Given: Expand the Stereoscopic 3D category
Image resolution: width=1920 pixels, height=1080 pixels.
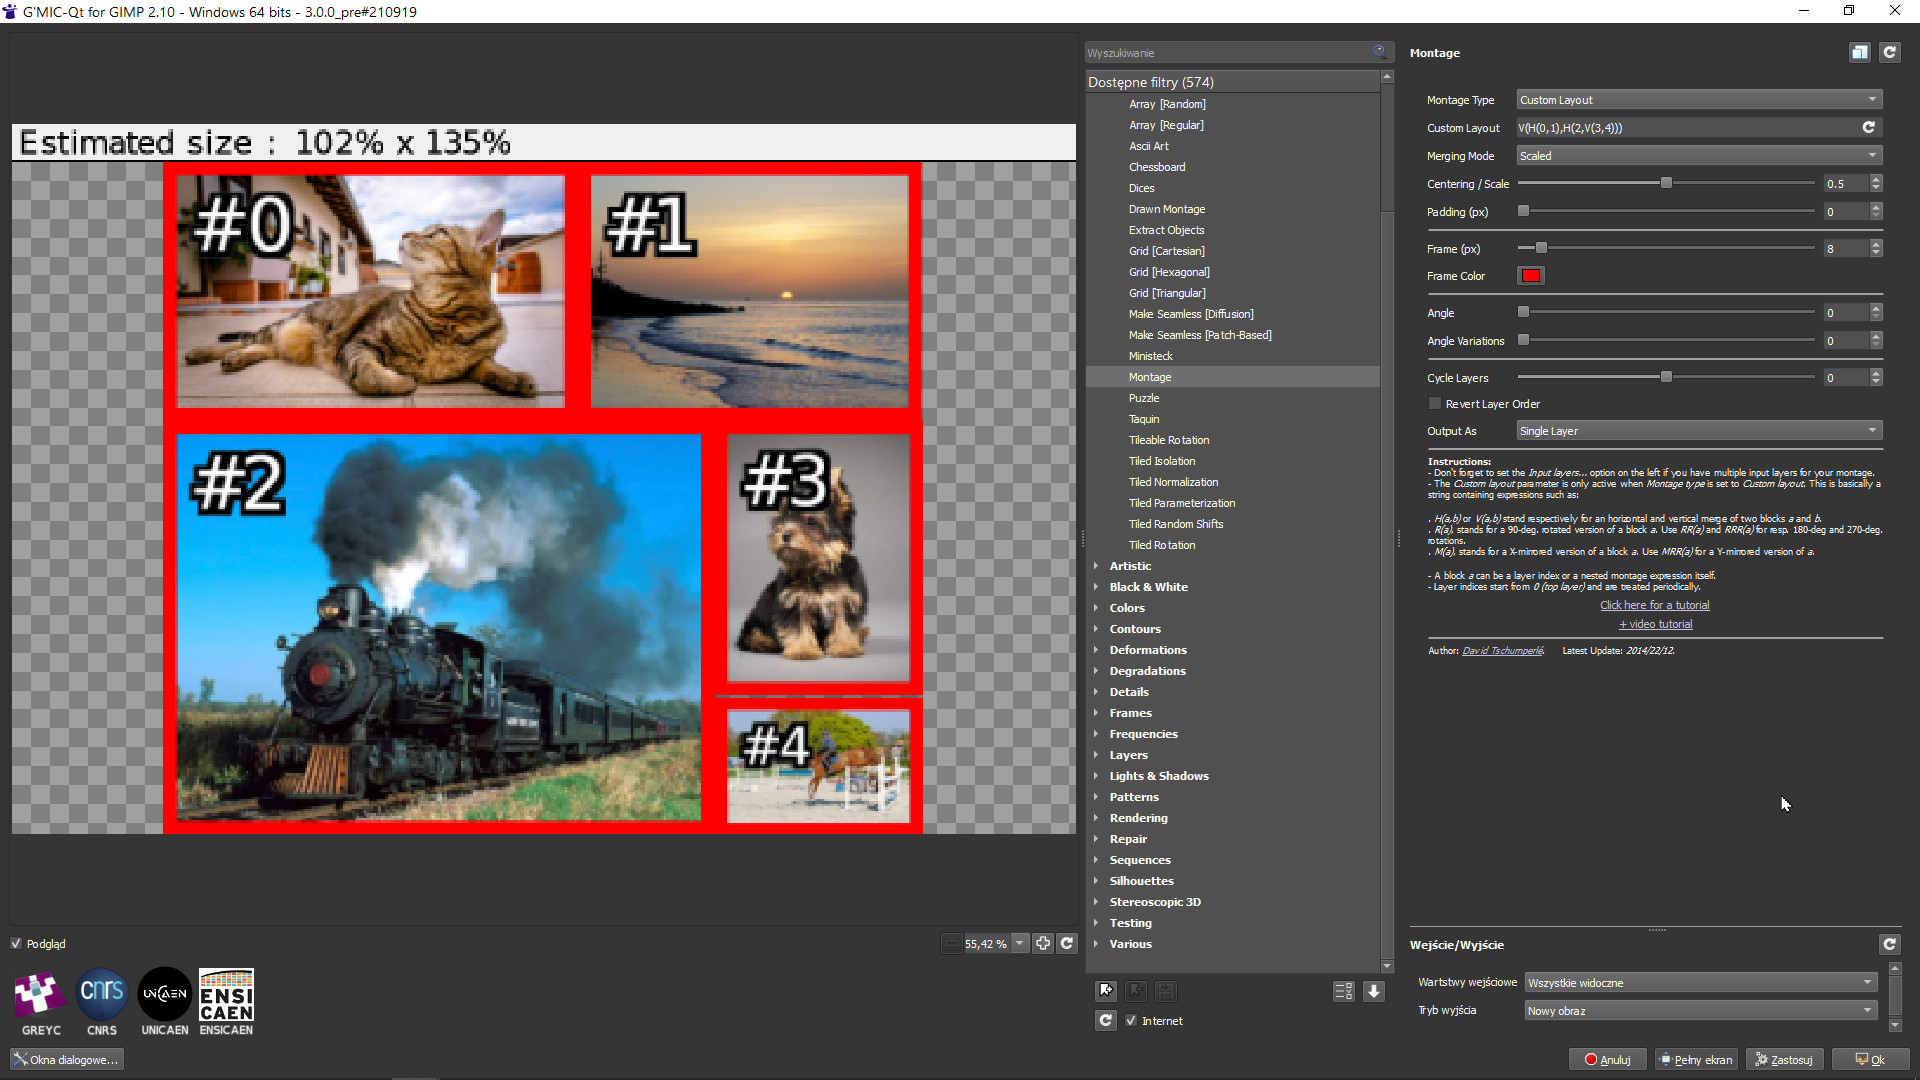Looking at the screenshot, I should pyautogui.click(x=1096, y=902).
